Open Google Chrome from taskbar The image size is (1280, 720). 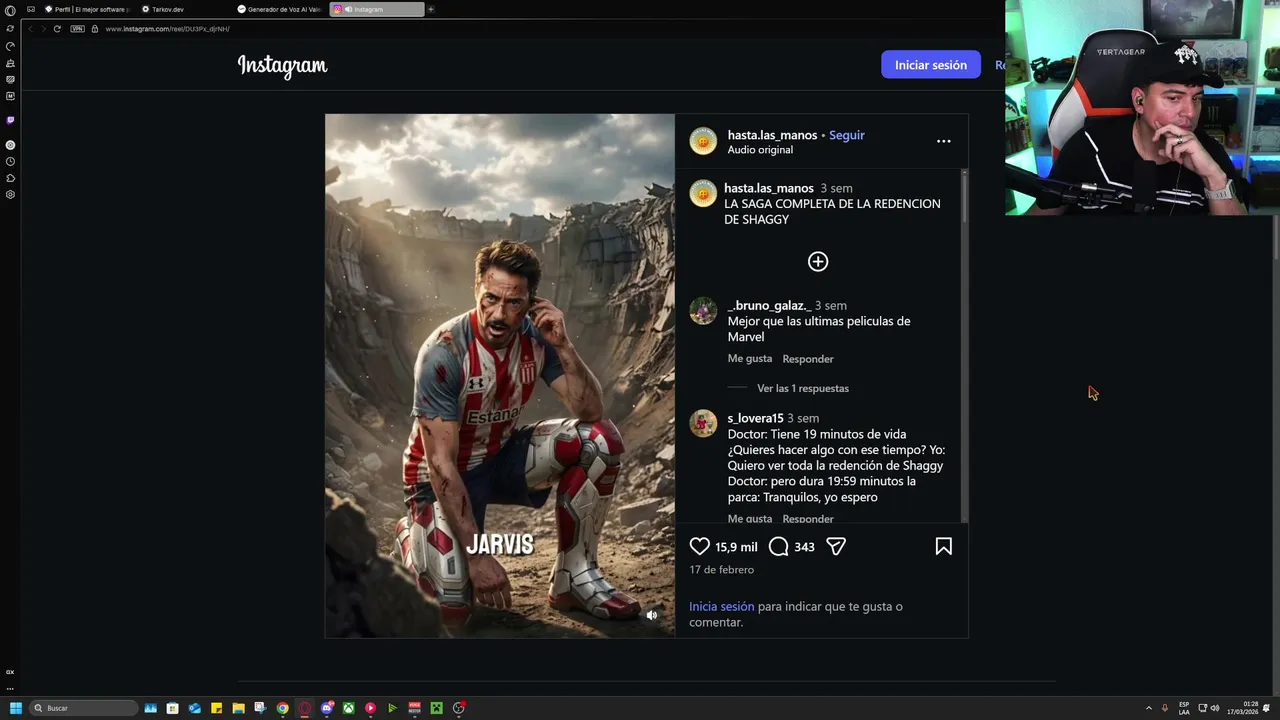point(282,708)
